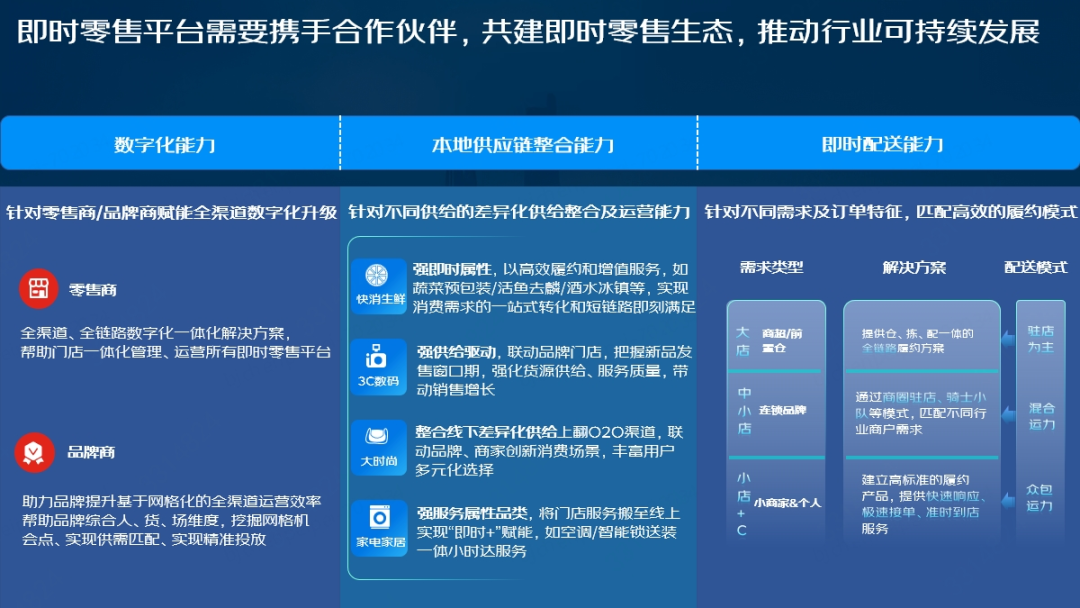Image resolution: width=1080 pixels, height=608 pixels.
Task: Click the 配送模式 column header
Action: tap(1035, 267)
